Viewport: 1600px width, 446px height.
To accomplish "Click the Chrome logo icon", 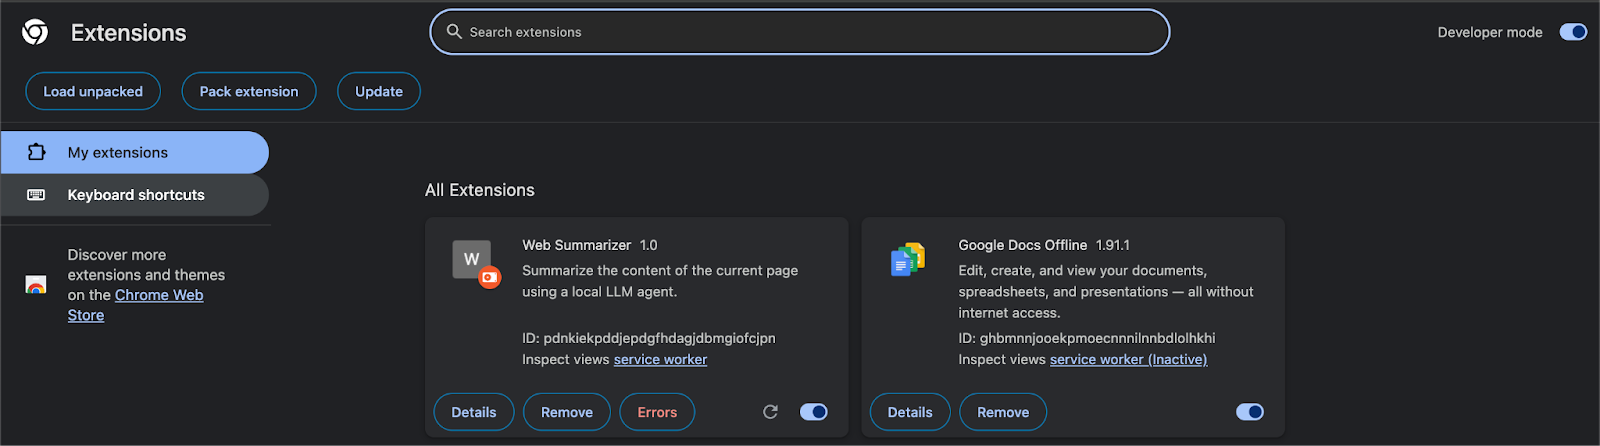I will pyautogui.click(x=35, y=32).
